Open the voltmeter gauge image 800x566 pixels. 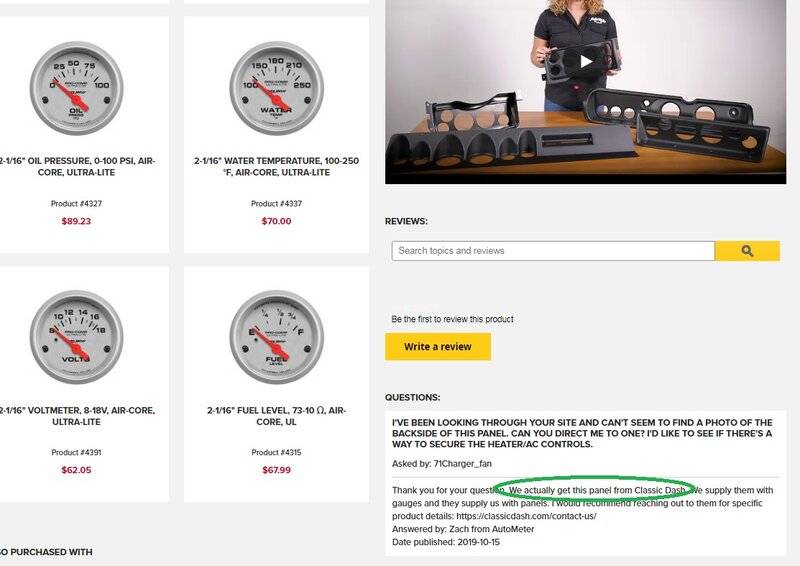pyautogui.click(x=77, y=337)
